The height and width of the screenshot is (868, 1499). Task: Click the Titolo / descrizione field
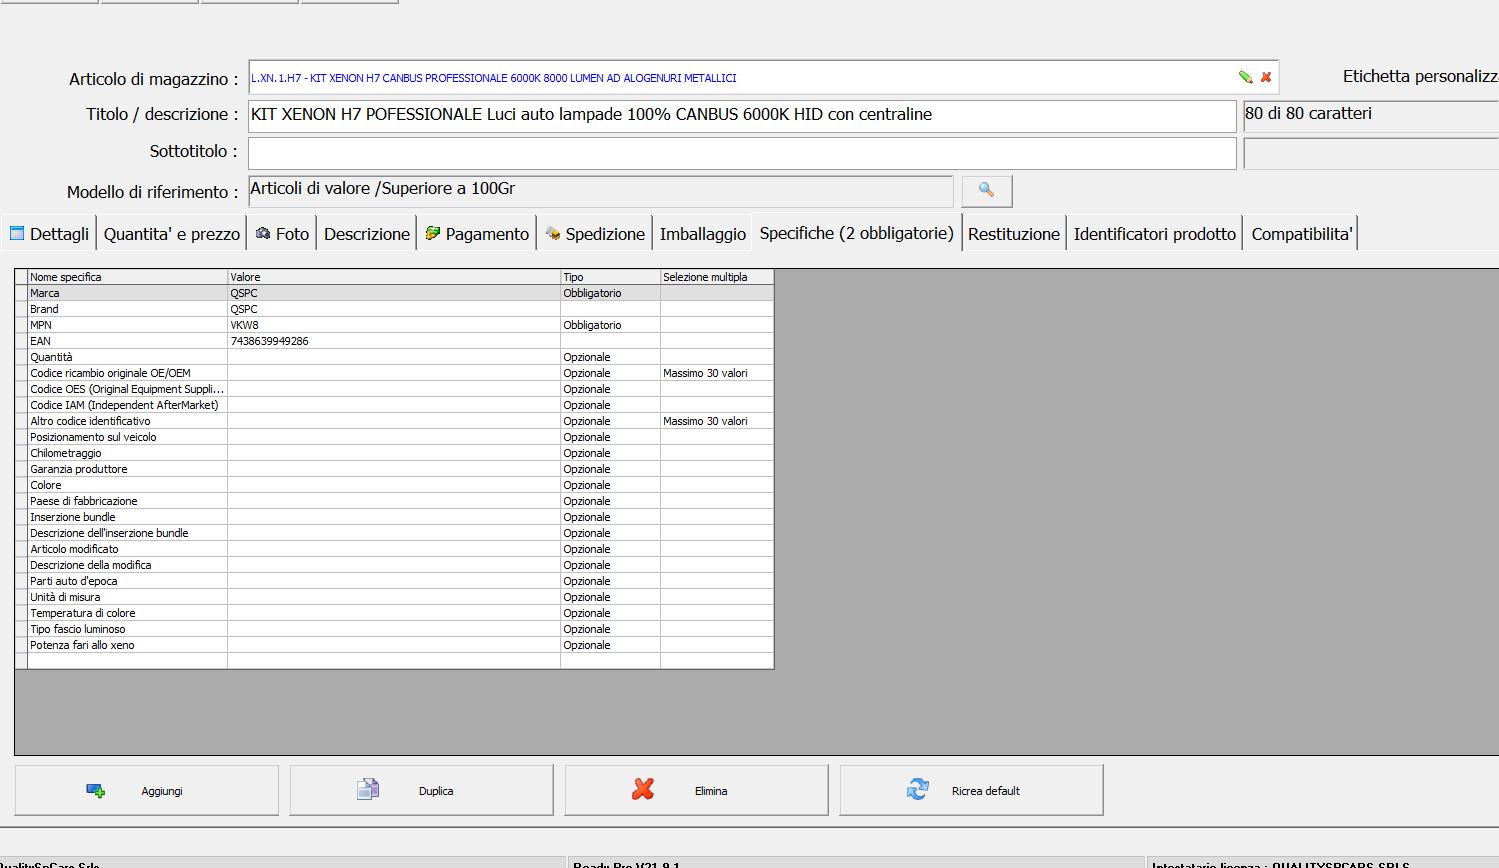(x=742, y=115)
